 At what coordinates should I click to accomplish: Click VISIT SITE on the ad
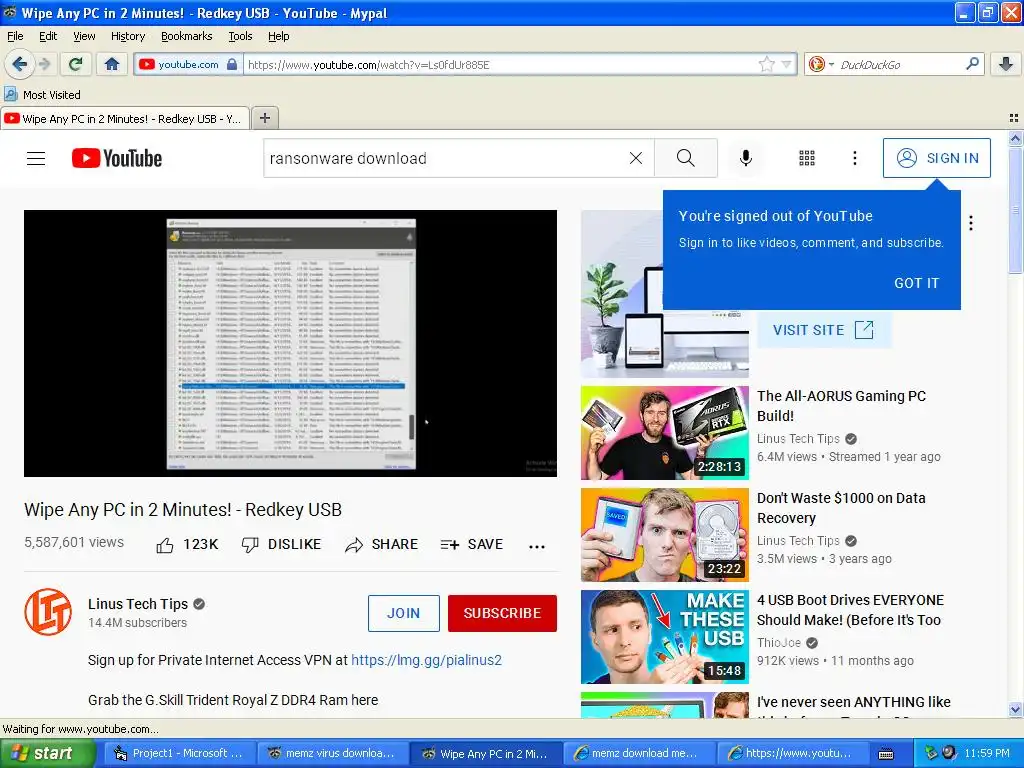coord(824,330)
